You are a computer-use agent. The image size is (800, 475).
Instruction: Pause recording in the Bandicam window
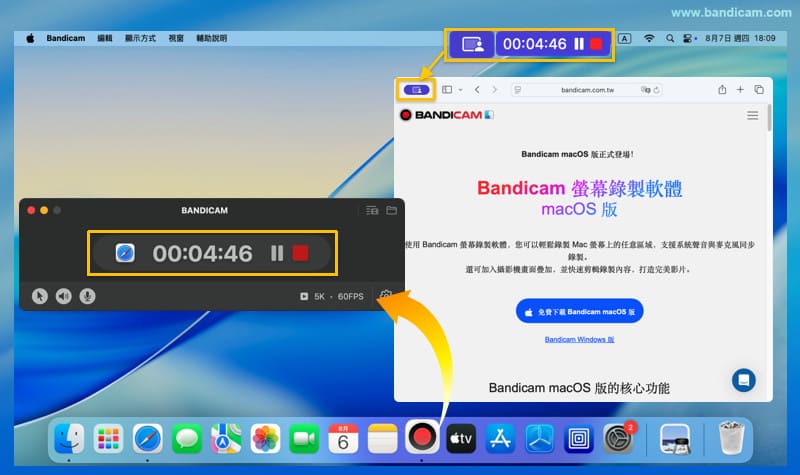277,253
